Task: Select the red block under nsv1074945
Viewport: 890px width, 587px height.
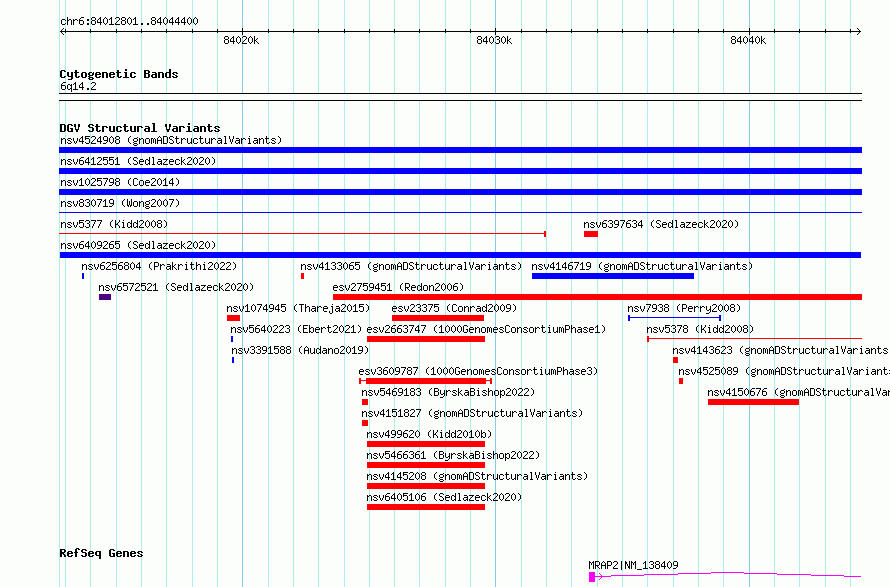Action: [233, 318]
